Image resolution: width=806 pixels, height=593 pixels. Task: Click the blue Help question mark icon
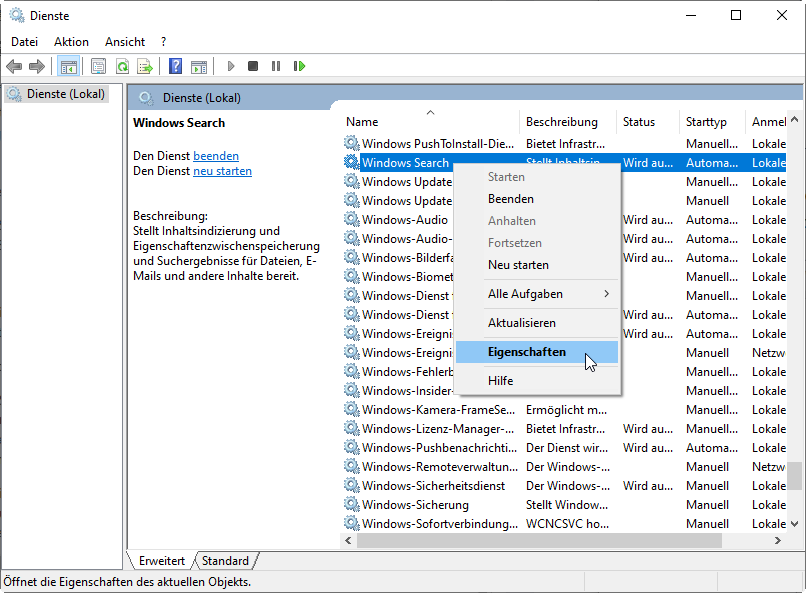coord(175,66)
